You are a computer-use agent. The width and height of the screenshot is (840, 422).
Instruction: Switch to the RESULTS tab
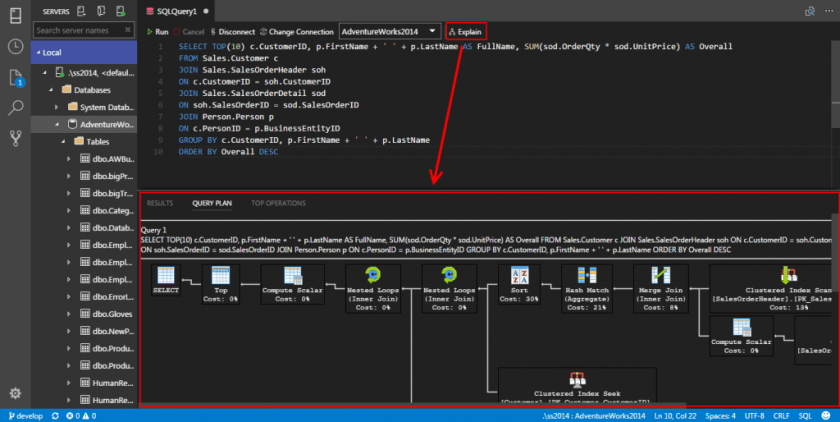point(160,203)
